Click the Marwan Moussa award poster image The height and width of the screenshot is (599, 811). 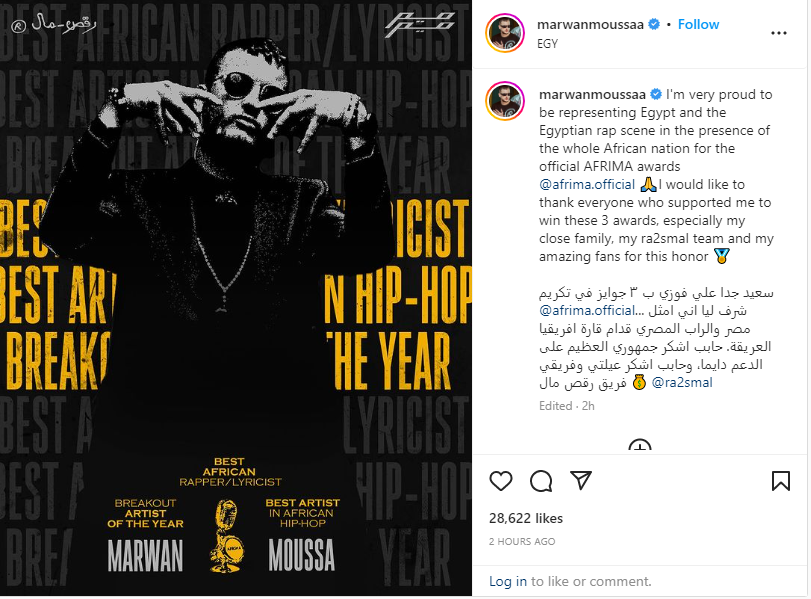pos(236,298)
